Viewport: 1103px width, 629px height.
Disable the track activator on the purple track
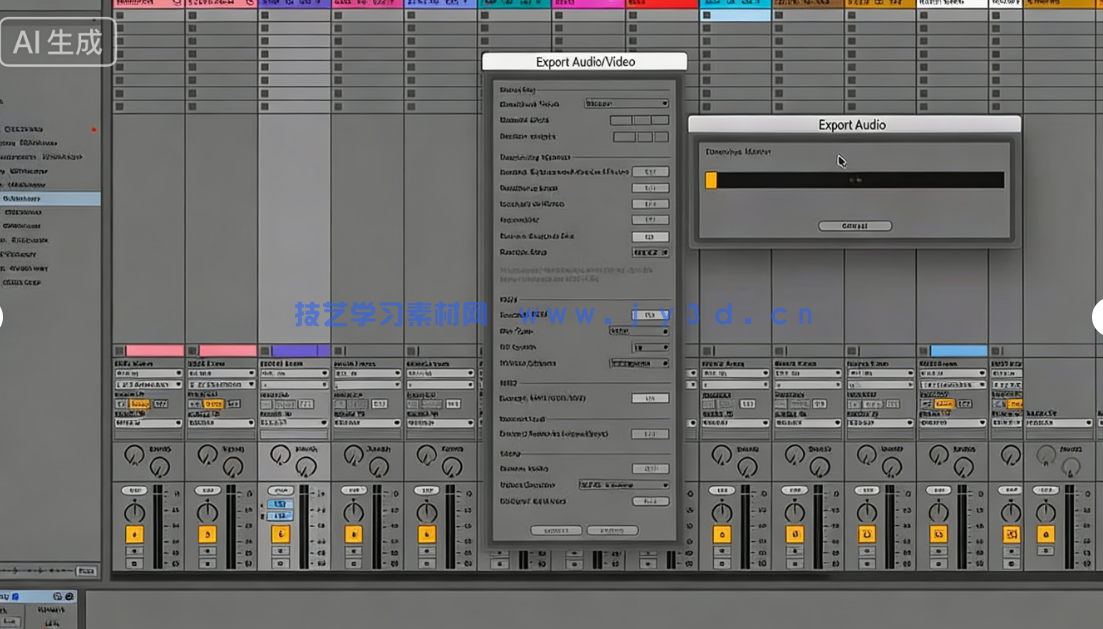click(280, 534)
